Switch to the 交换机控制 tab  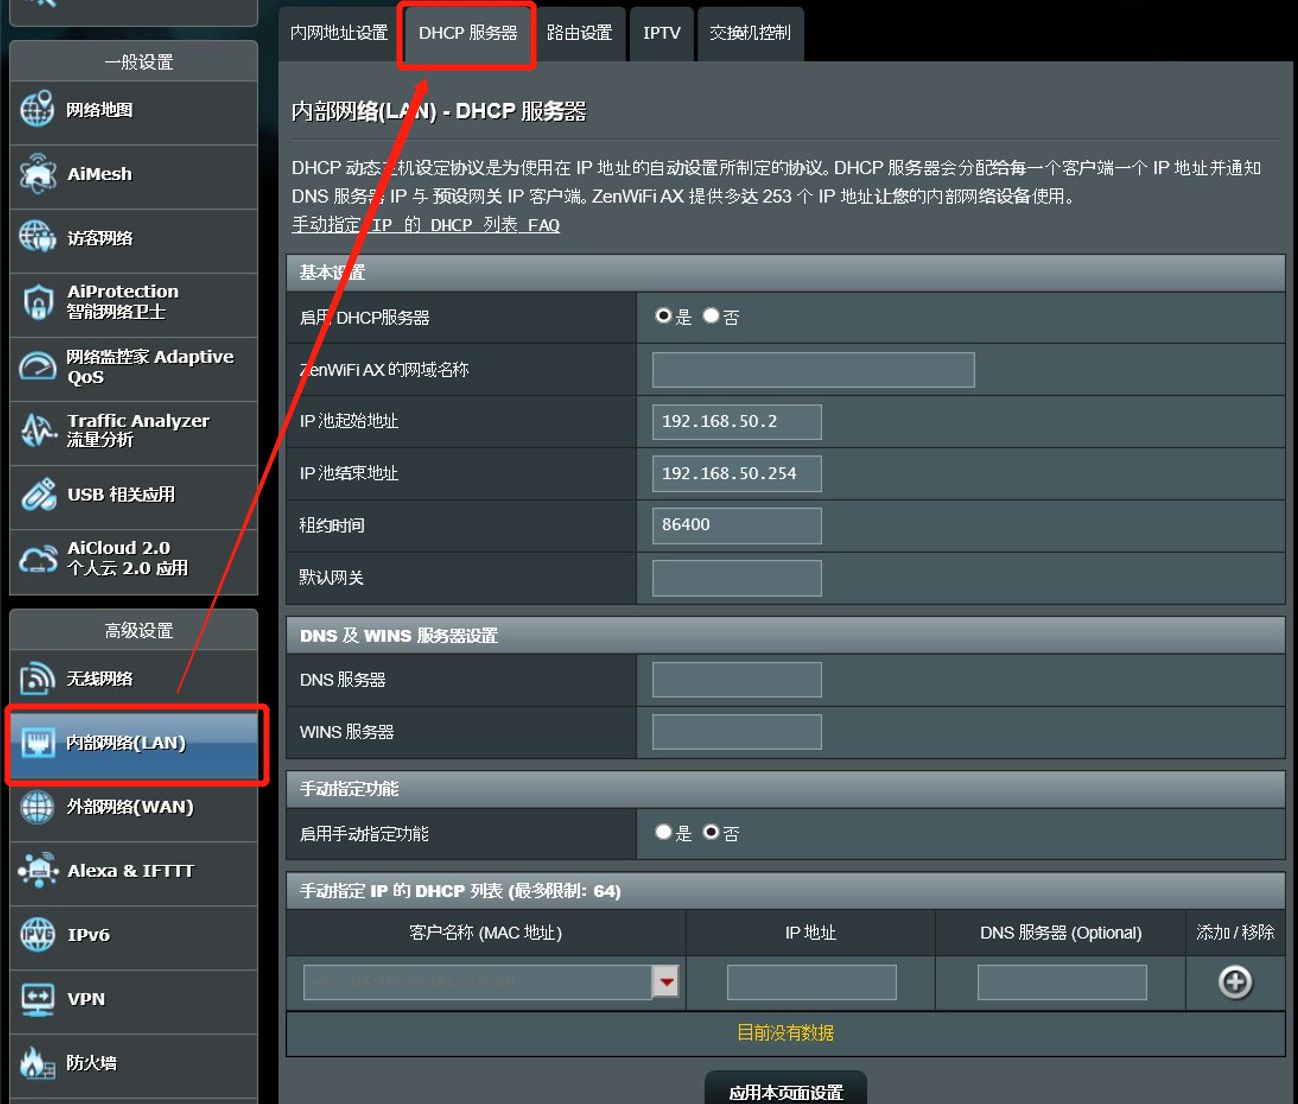point(750,33)
